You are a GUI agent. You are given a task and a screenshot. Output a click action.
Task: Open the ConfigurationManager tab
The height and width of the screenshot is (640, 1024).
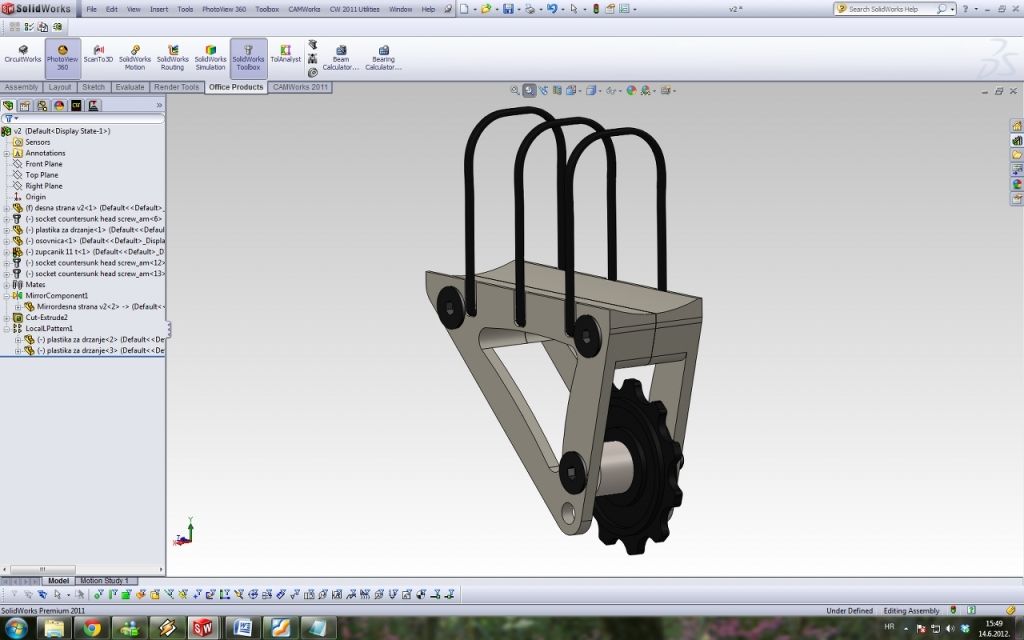pos(42,105)
